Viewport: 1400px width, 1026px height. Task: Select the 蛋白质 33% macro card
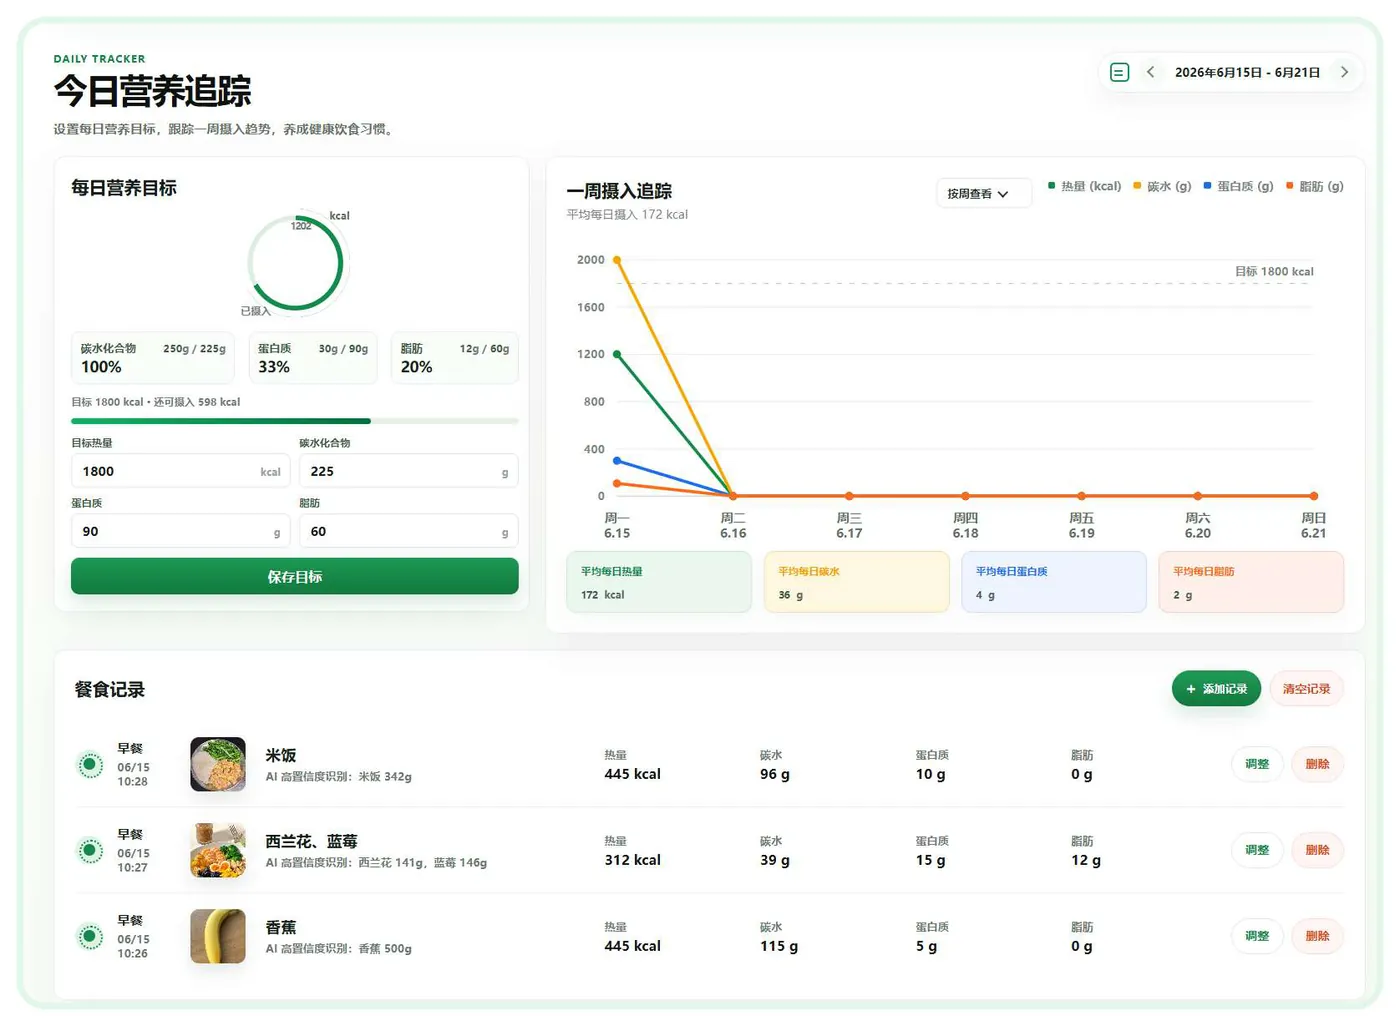313,358
